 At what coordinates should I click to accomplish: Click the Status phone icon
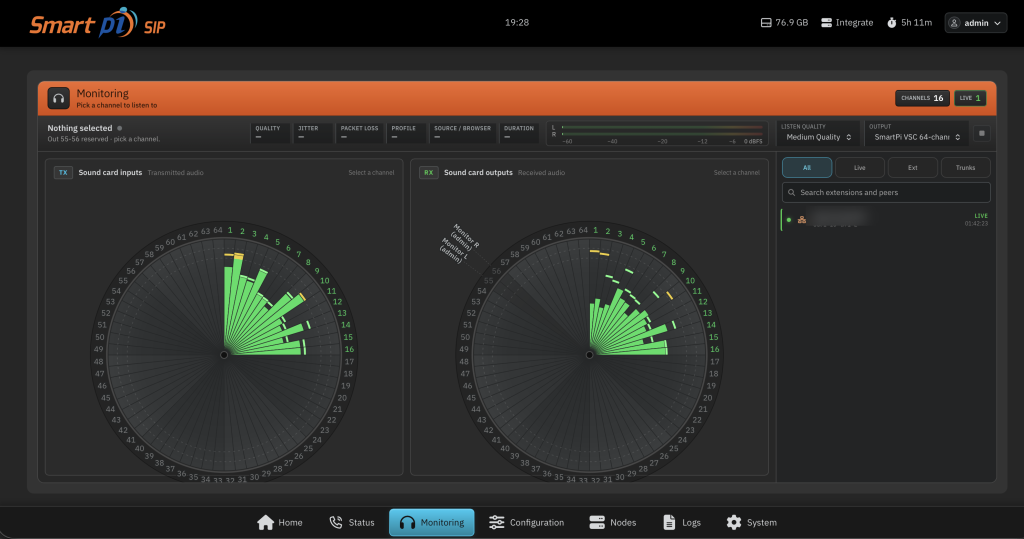(x=336, y=523)
